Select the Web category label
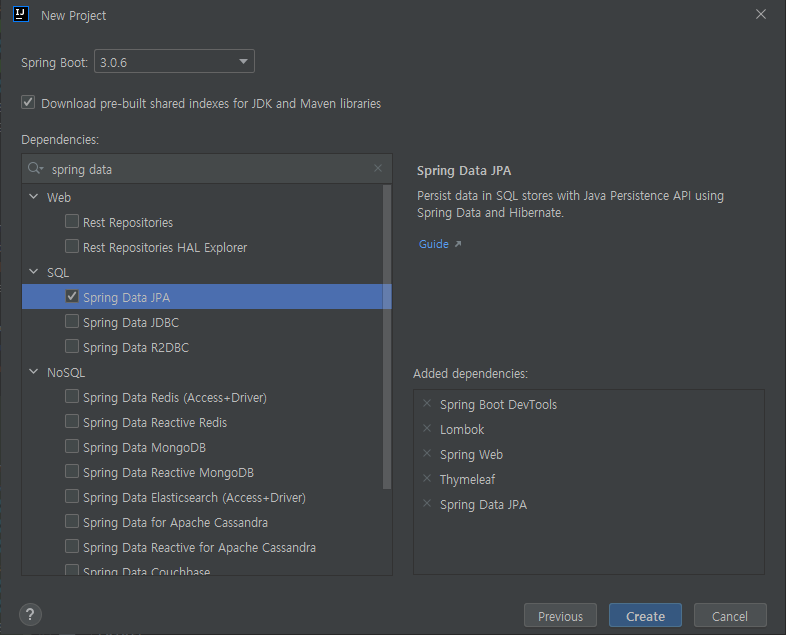The width and height of the screenshot is (786, 635). coord(59,197)
